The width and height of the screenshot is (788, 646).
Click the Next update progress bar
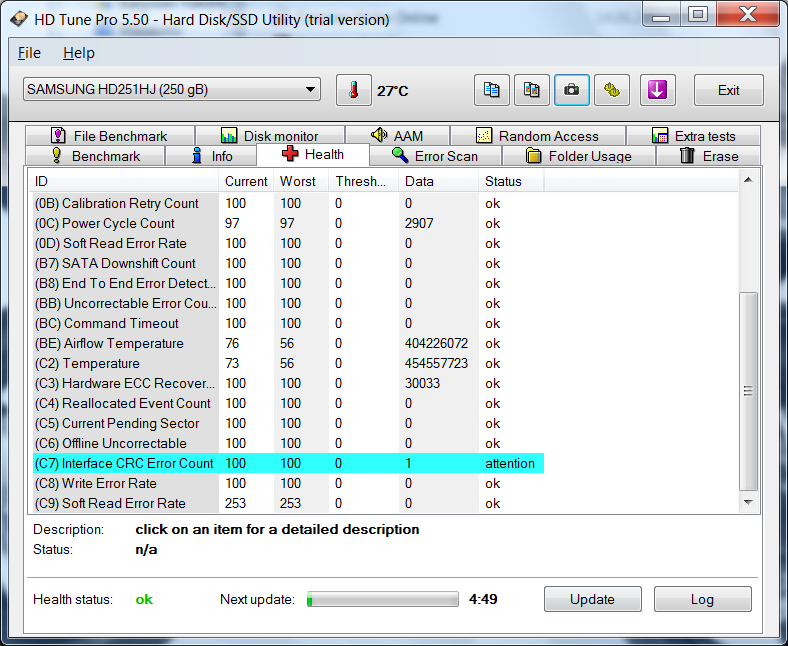tap(383, 599)
